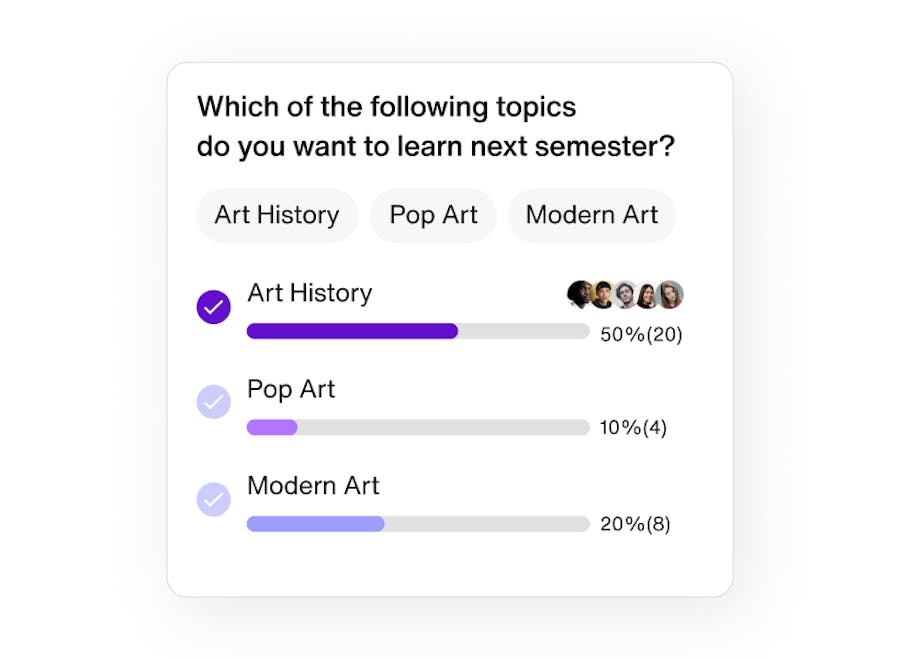Click the purple checkmark icon beside Art History
Screen dimensions: 900x659
coord(213,306)
